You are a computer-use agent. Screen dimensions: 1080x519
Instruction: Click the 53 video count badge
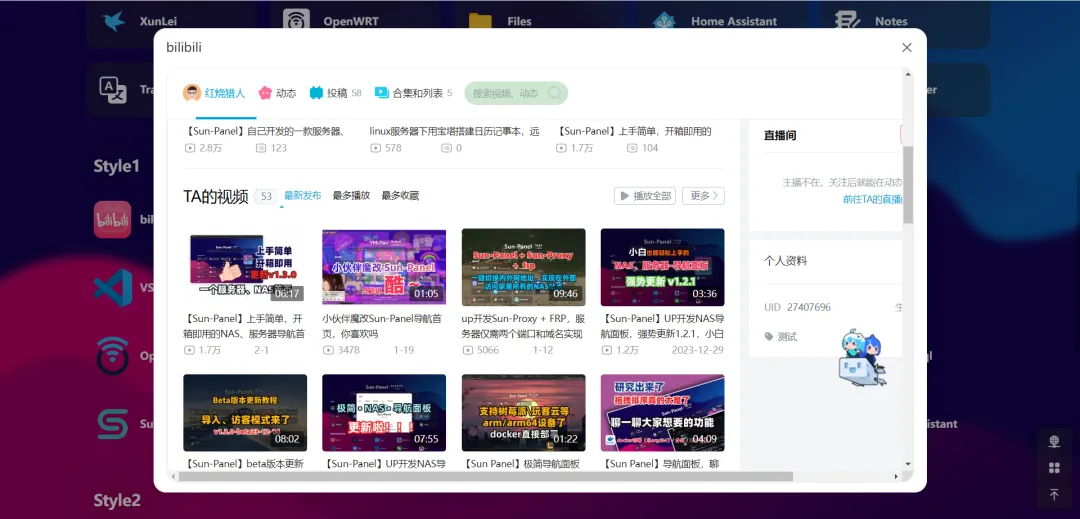point(267,196)
